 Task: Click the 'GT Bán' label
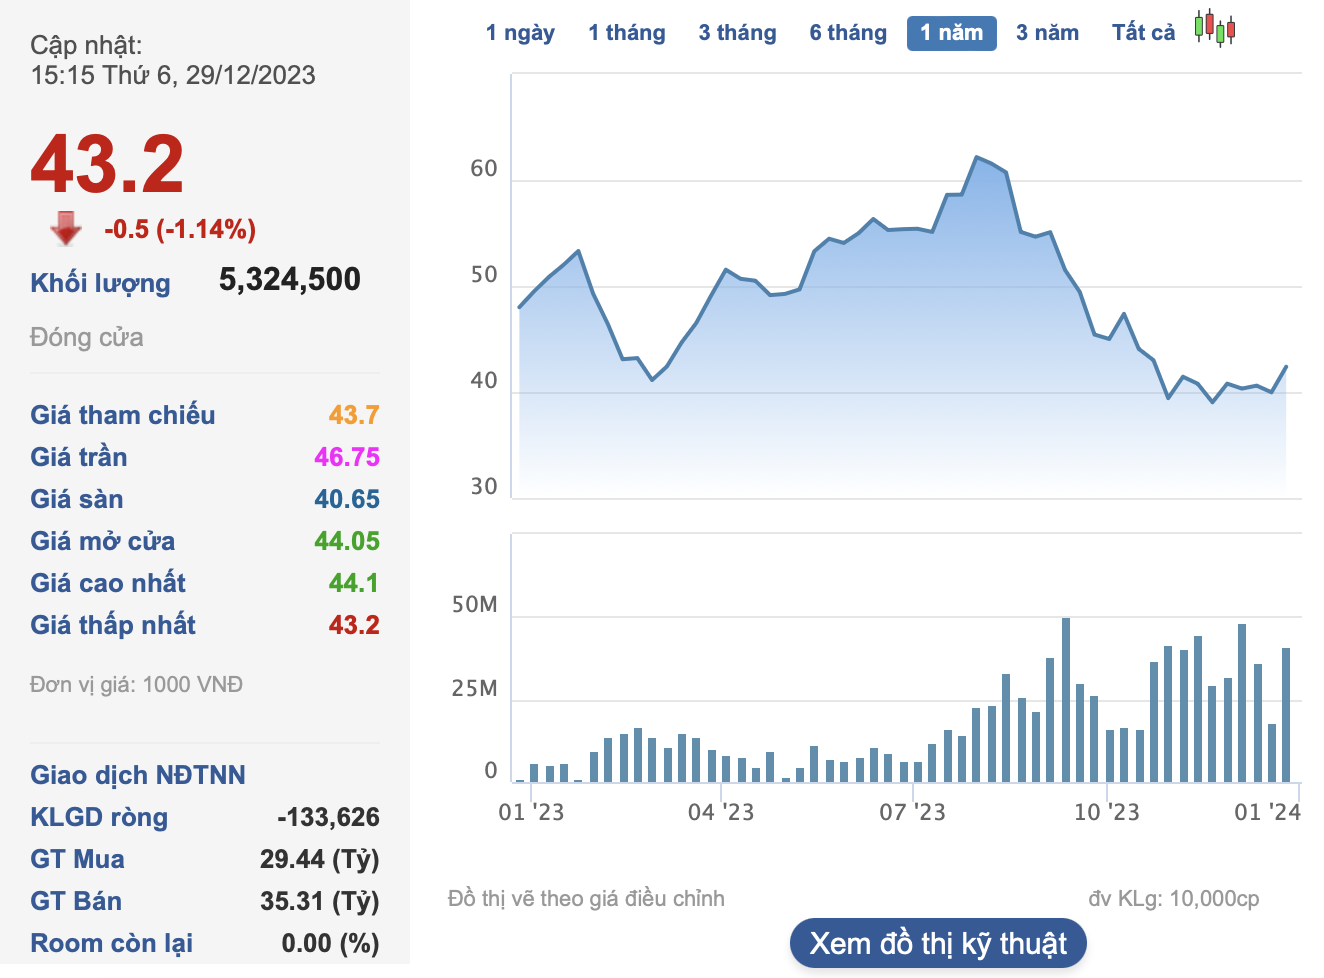click(76, 901)
